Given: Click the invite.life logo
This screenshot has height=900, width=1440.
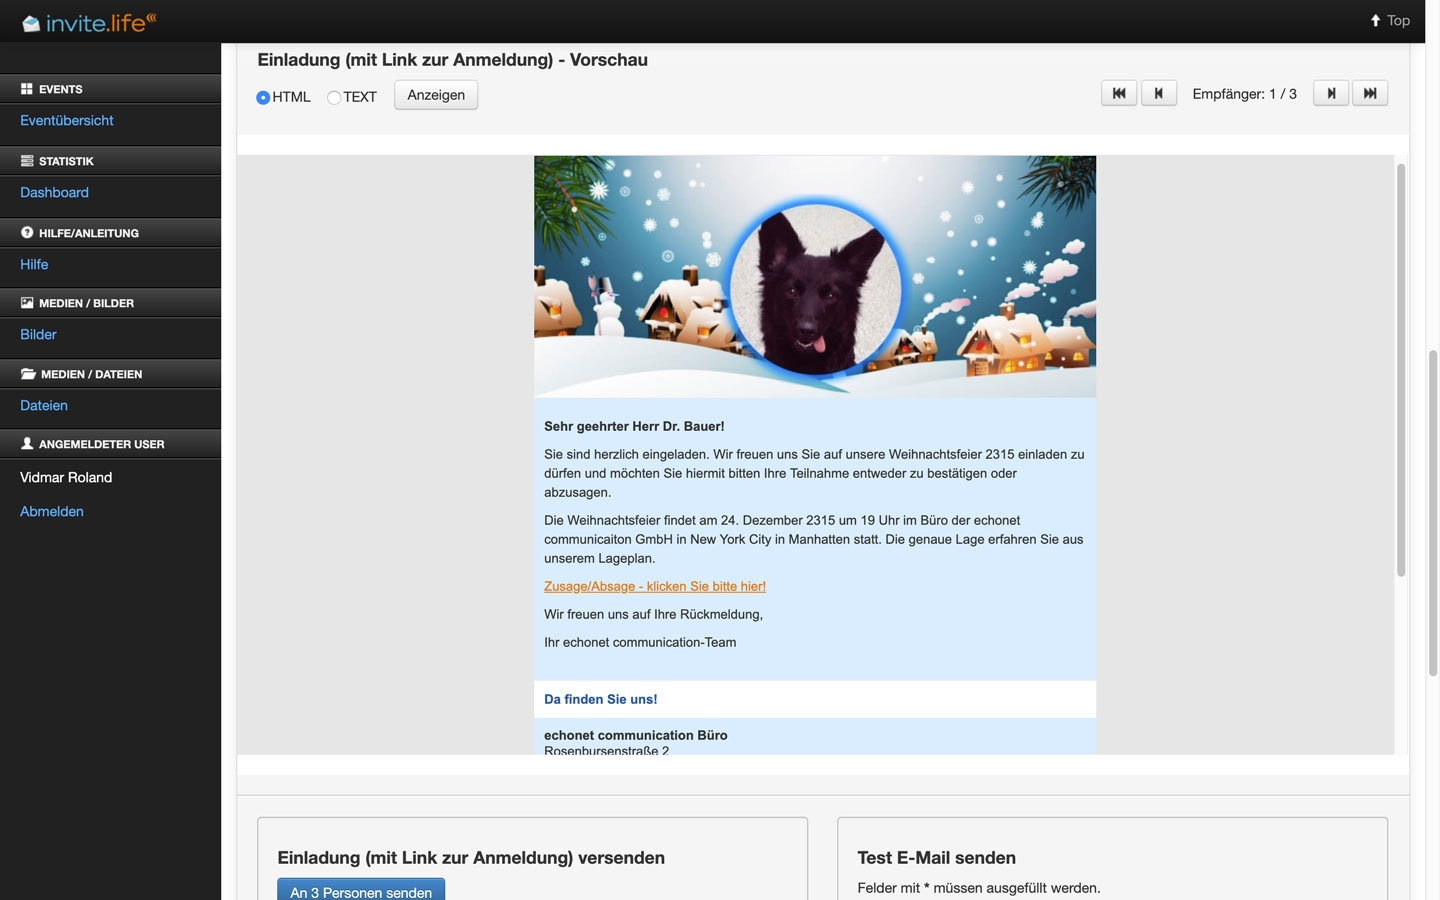Looking at the screenshot, I should click(89, 21).
